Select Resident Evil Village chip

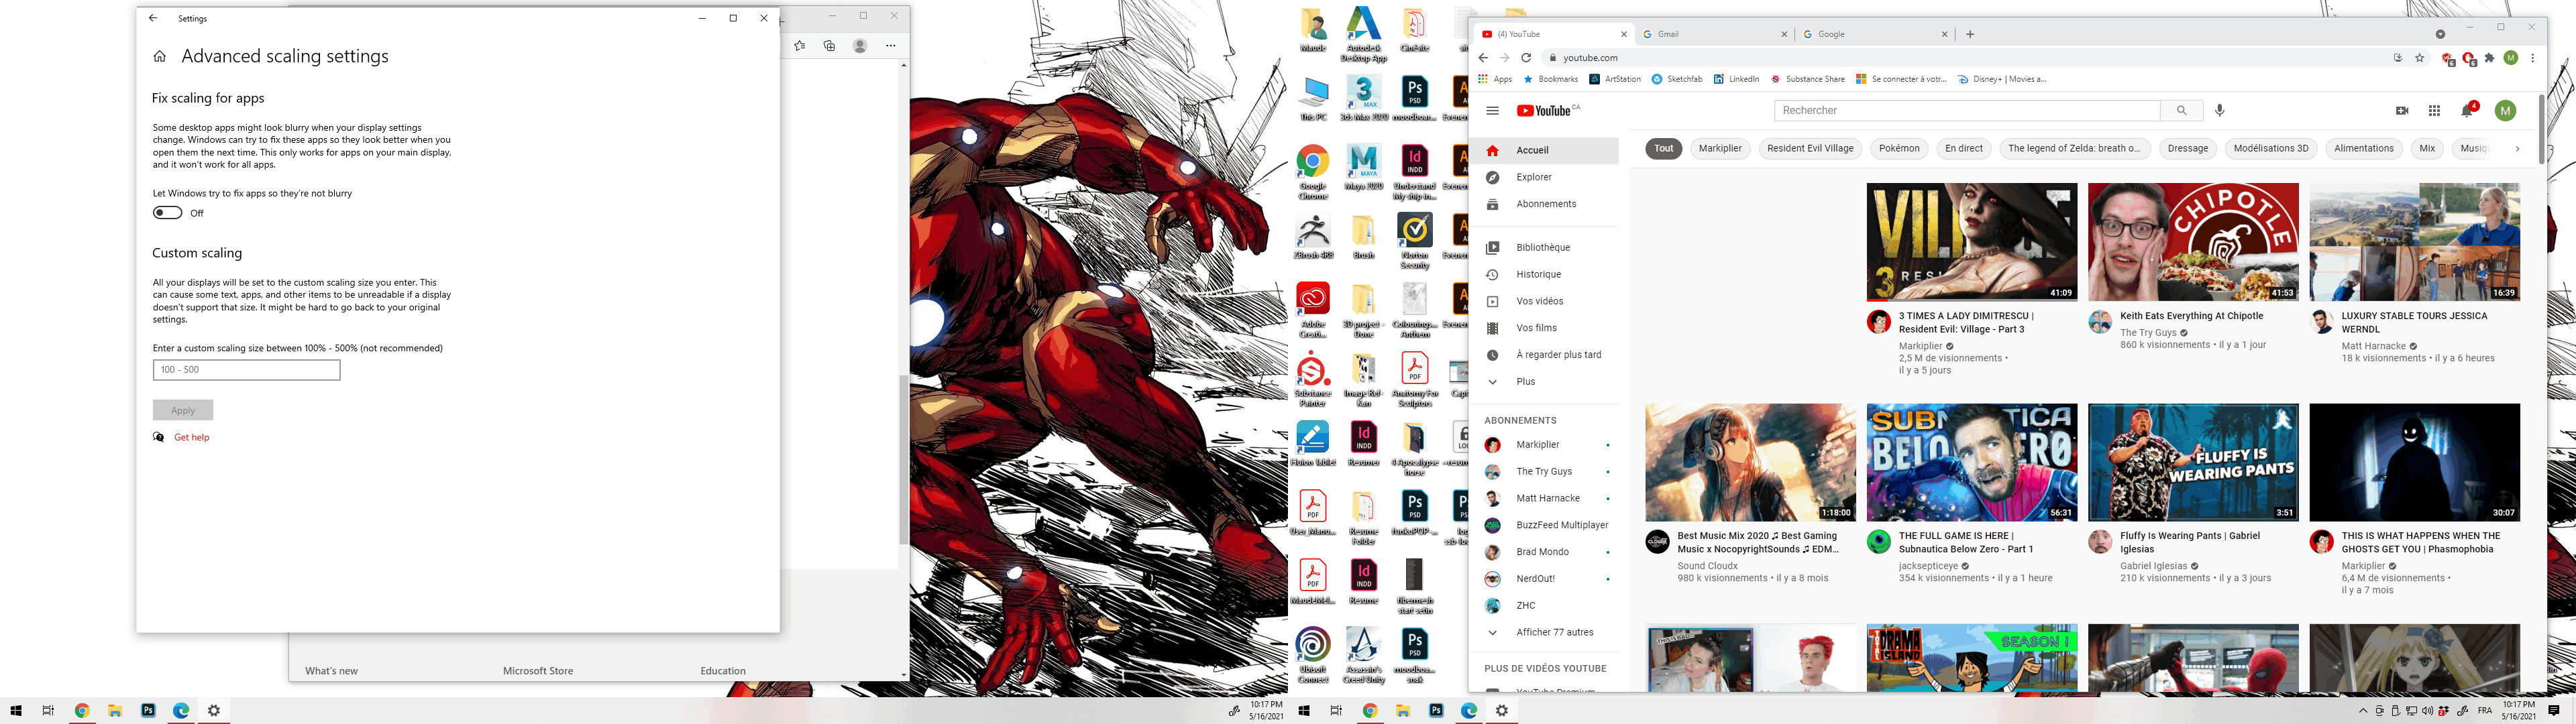click(x=1810, y=148)
